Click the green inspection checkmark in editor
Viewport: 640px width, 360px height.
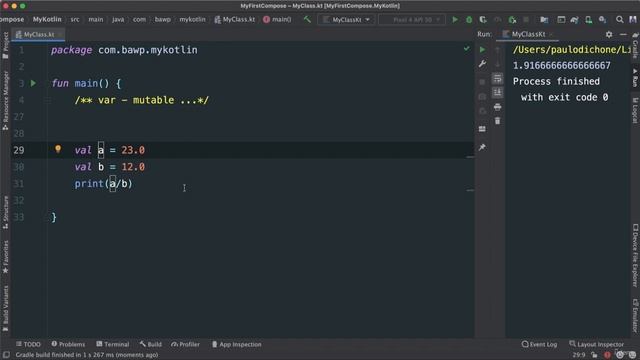coord(466,49)
